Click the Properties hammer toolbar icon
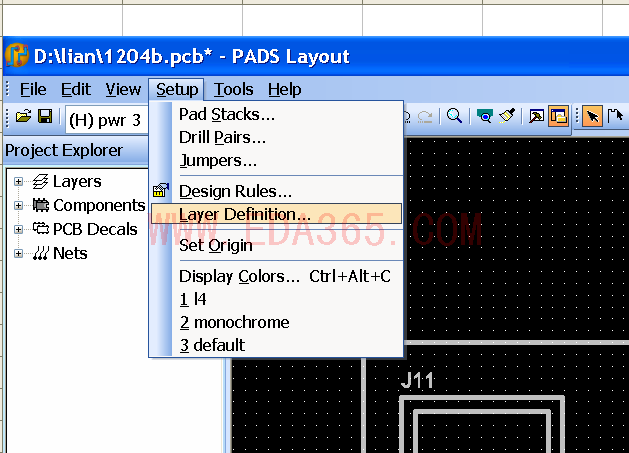Screen dimensions: 629x453 (x=536, y=116)
